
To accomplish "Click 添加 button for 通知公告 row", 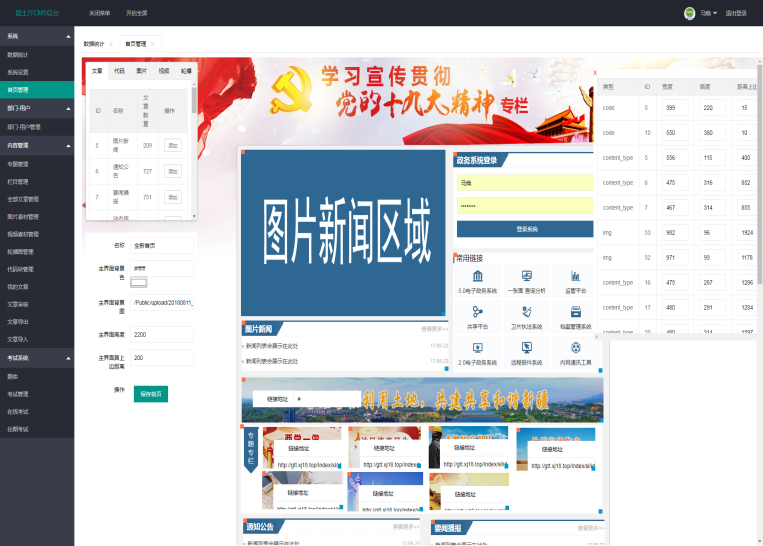I will coord(173,171).
